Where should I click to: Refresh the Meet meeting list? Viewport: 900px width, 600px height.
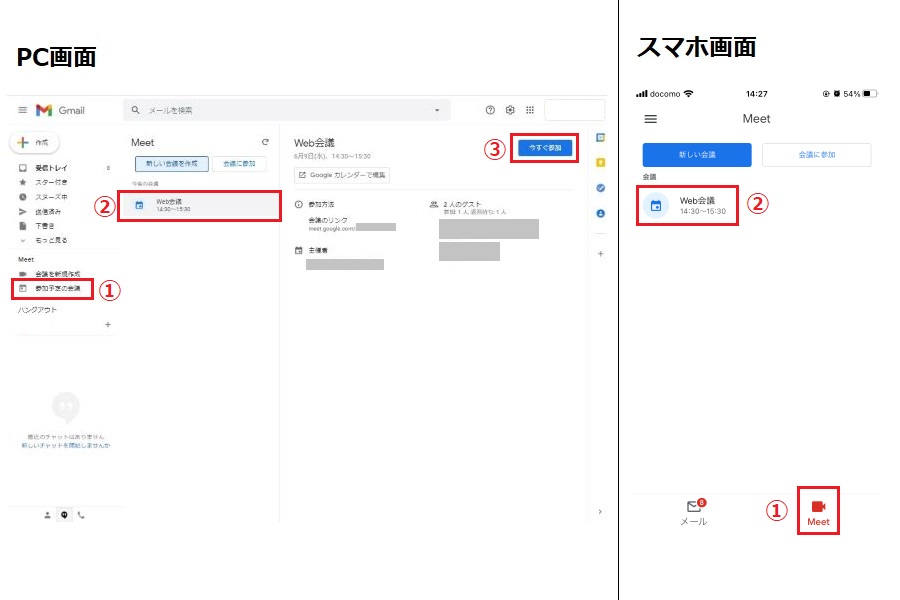click(x=265, y=143)
